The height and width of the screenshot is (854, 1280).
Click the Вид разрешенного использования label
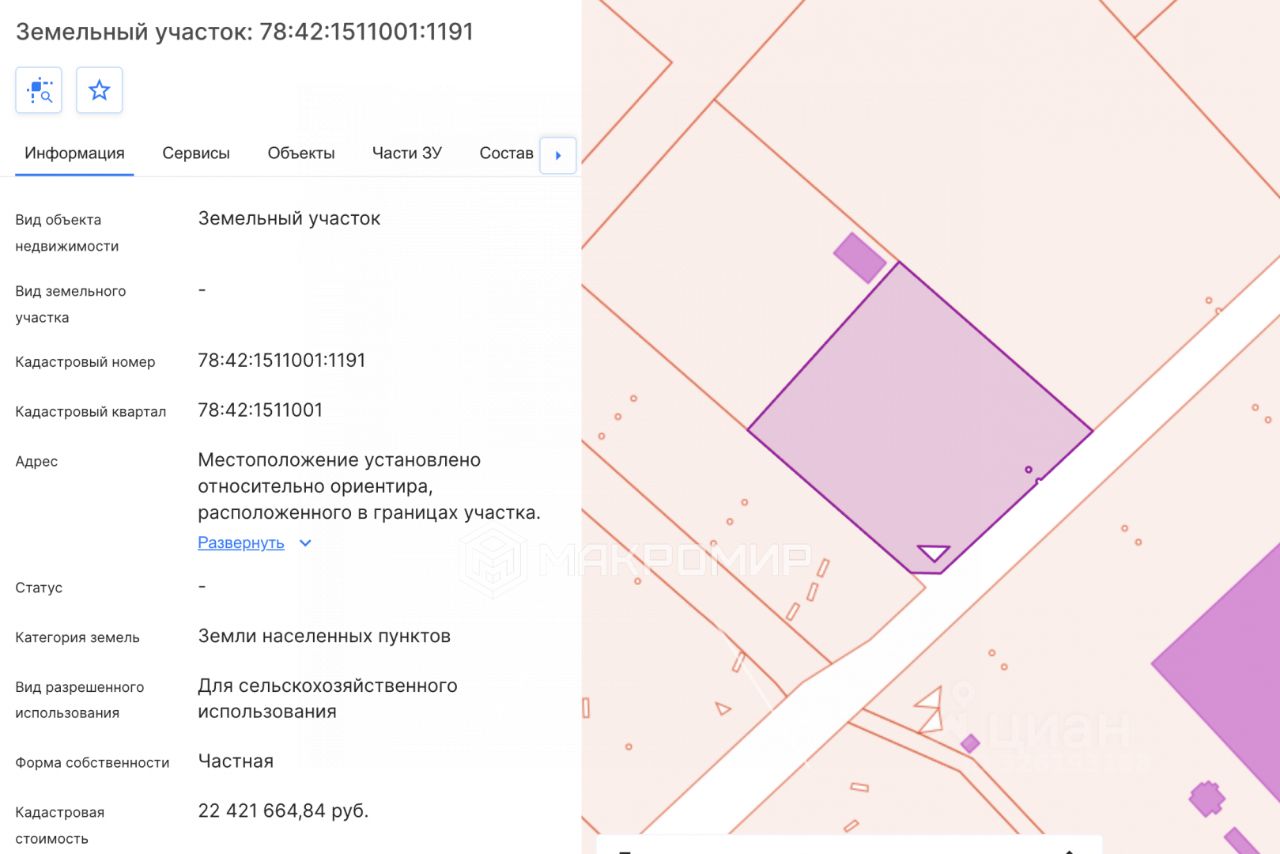click(80, 700)
